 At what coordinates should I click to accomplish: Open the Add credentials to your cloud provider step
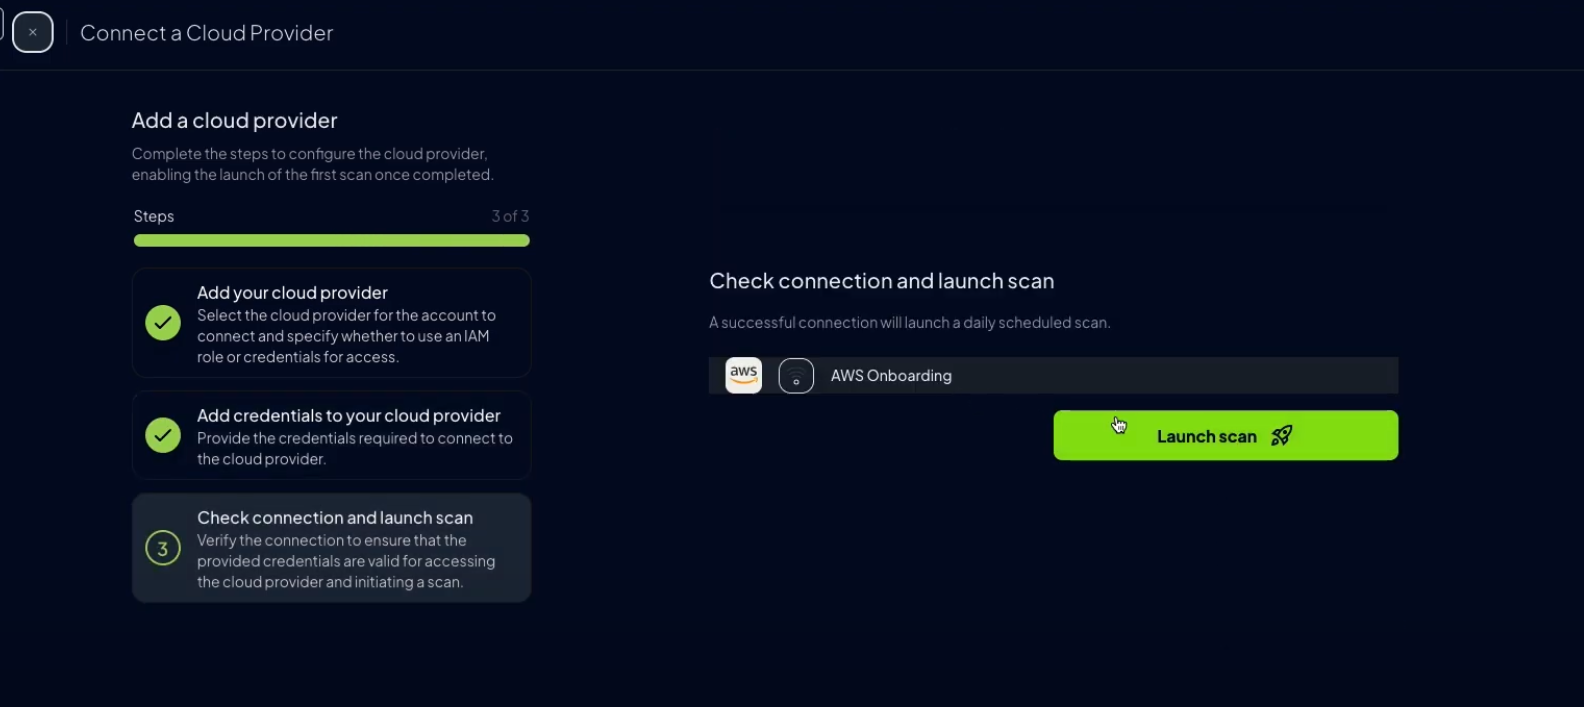click(x=331, y=435)
